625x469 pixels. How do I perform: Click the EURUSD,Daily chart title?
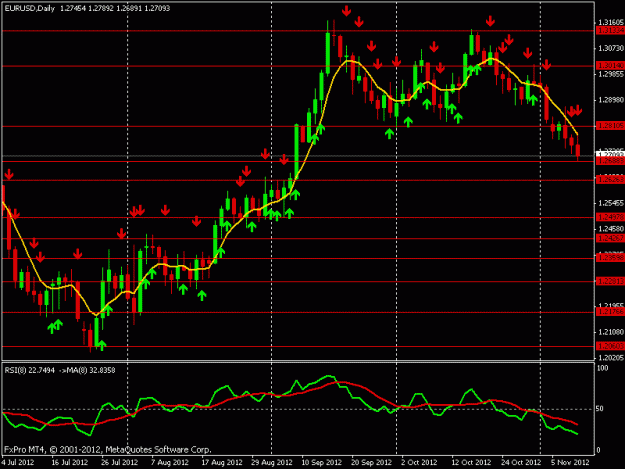(x=29, y=8)
